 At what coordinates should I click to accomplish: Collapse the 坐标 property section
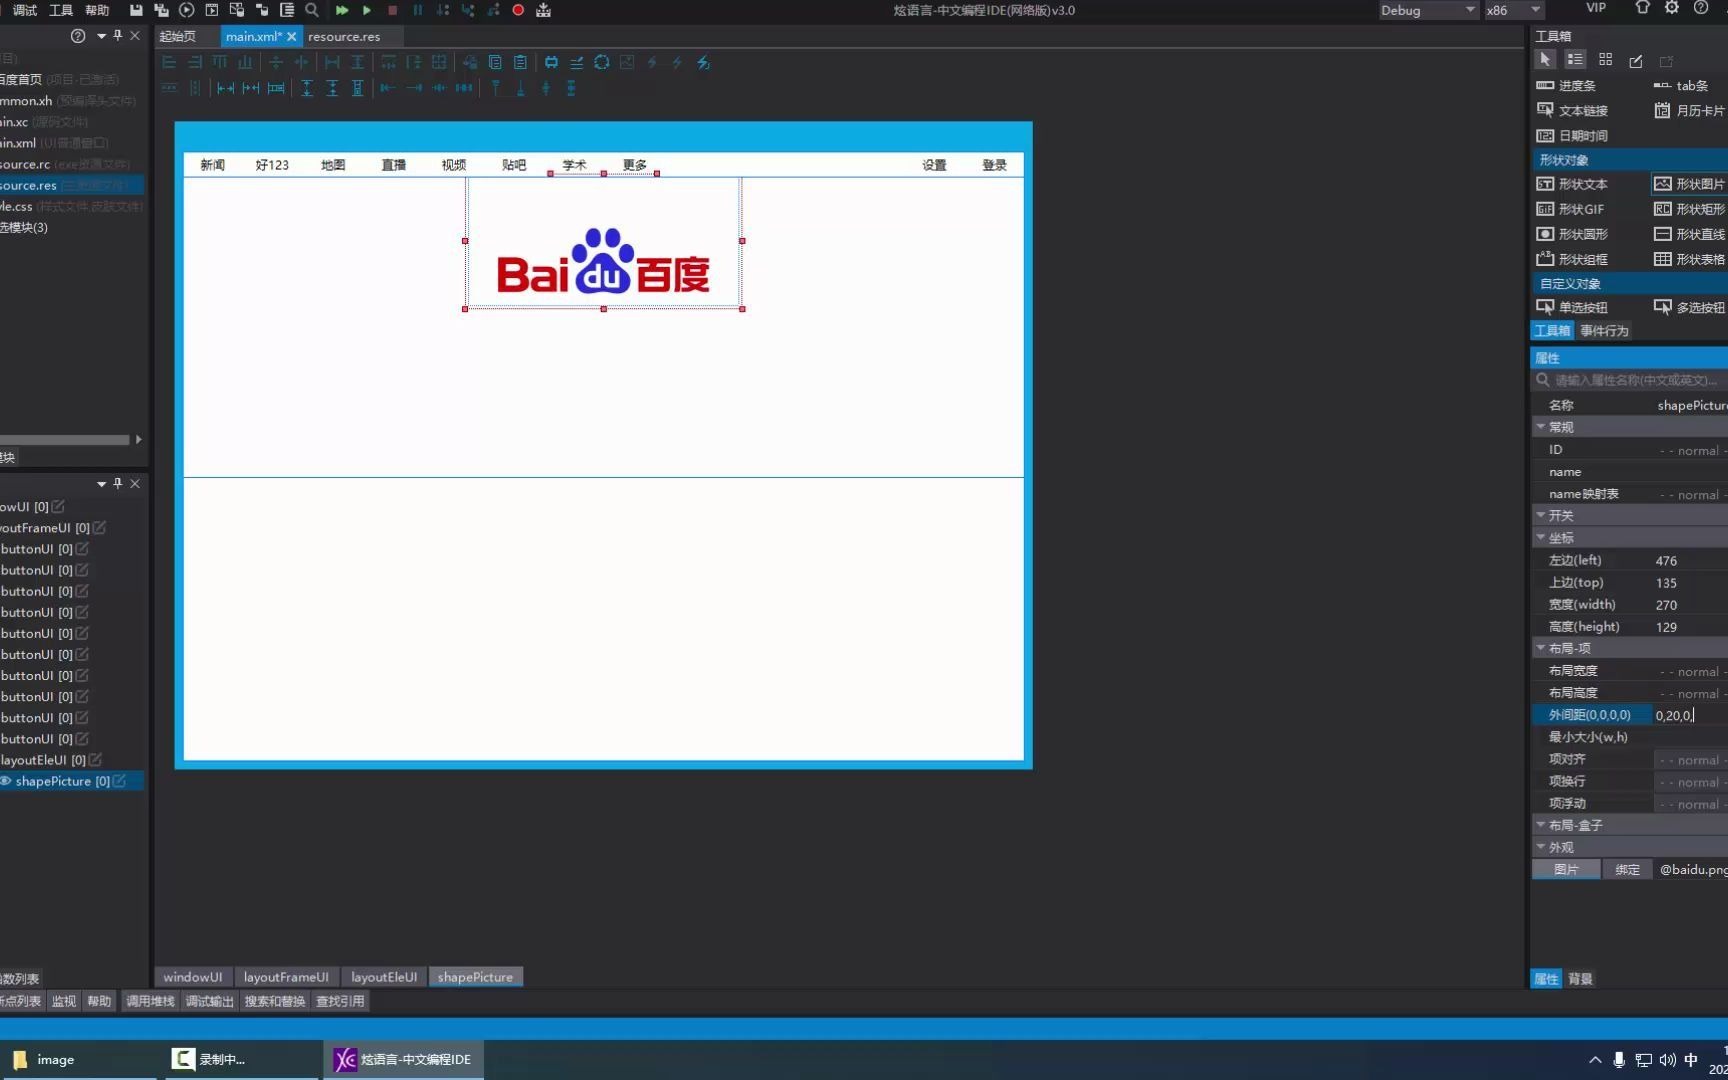1541,538
